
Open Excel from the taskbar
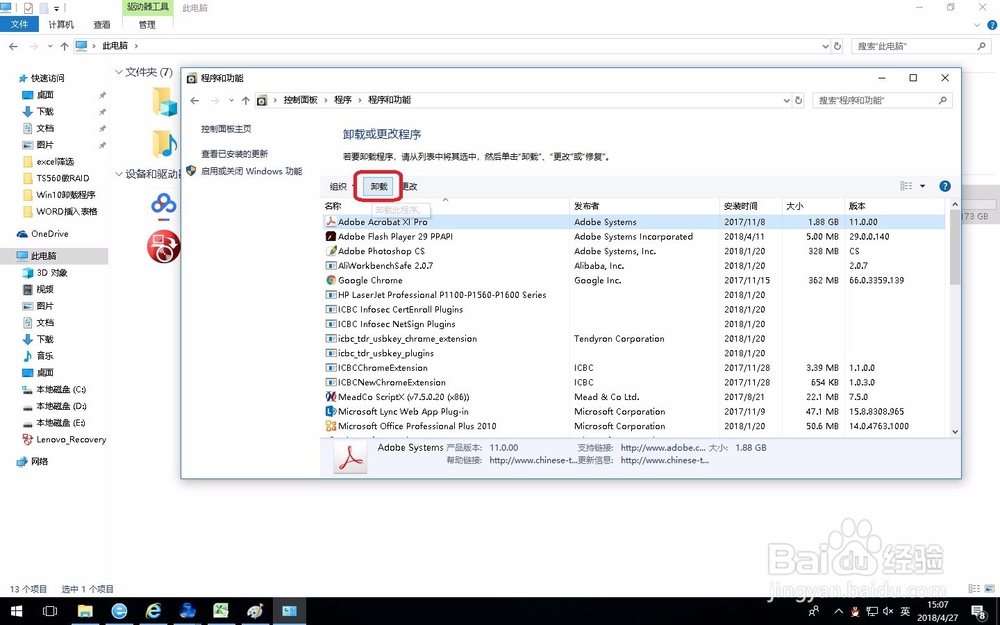click(221, 611)
